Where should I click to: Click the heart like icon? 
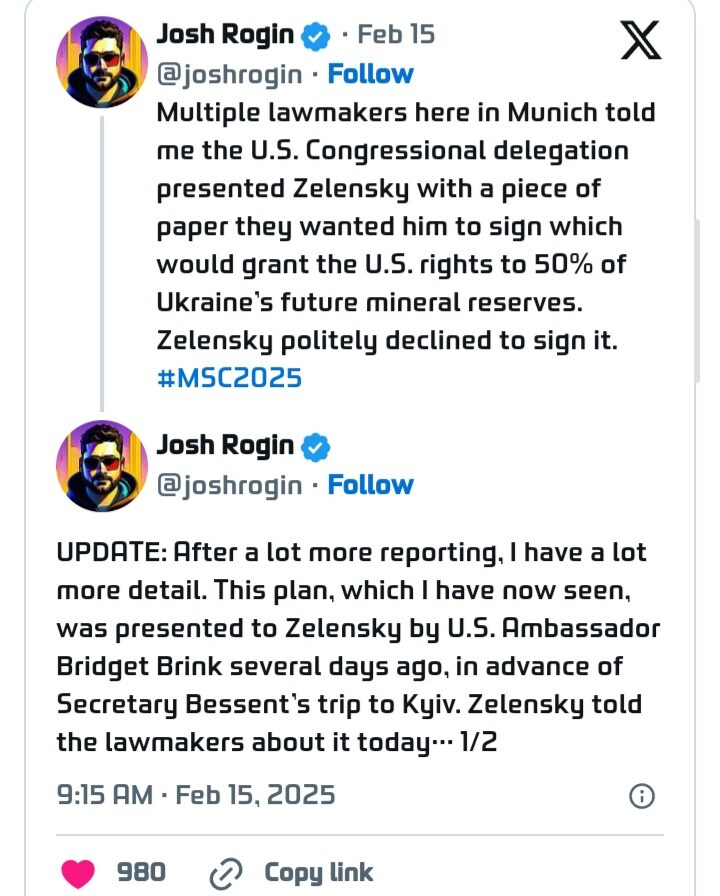pyautogui.click(x=78, y=871)
